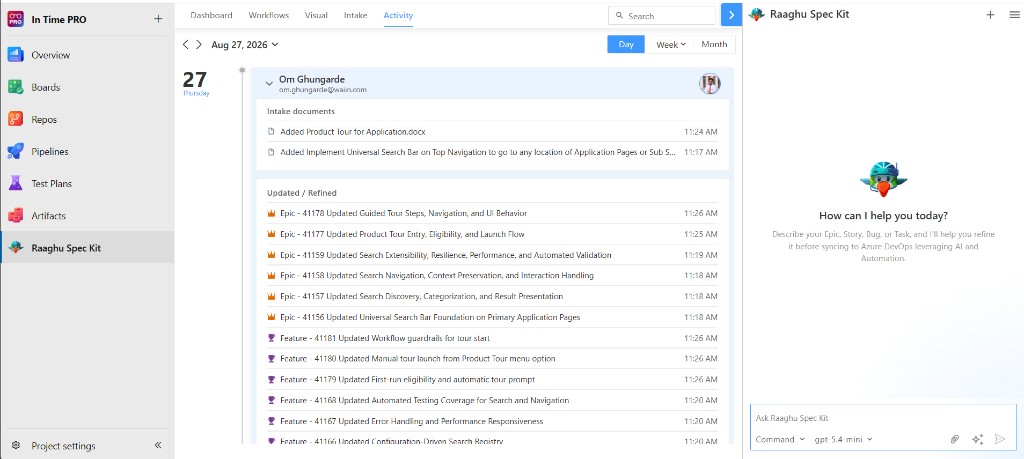Click the document icon for Product Tour docx
Screen dimensions: 1024x459
(x=271, y=131)
